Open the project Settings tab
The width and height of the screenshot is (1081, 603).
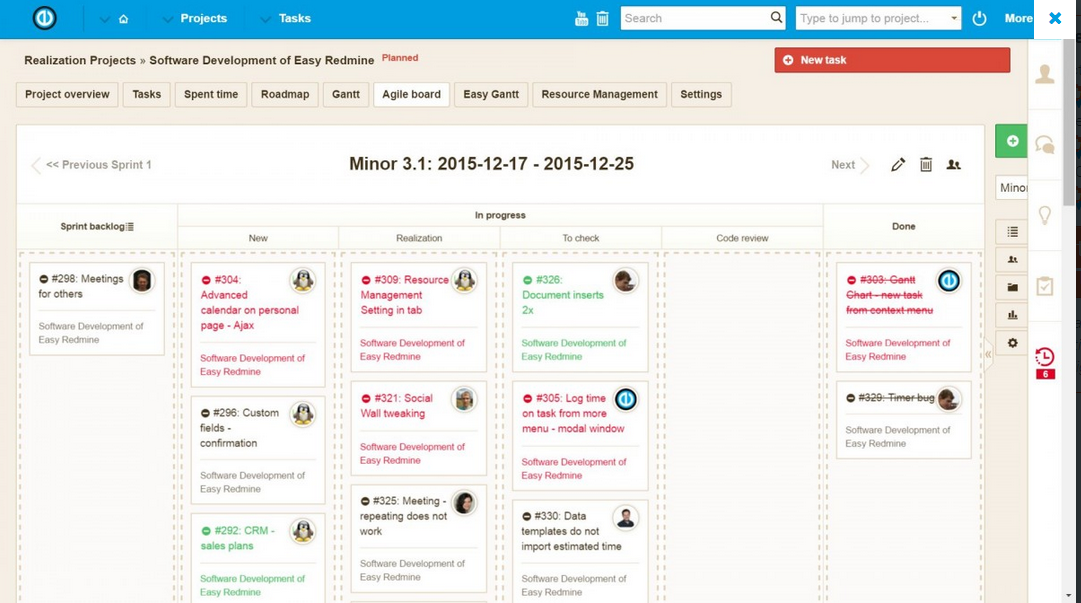click(x=701, y=94)
